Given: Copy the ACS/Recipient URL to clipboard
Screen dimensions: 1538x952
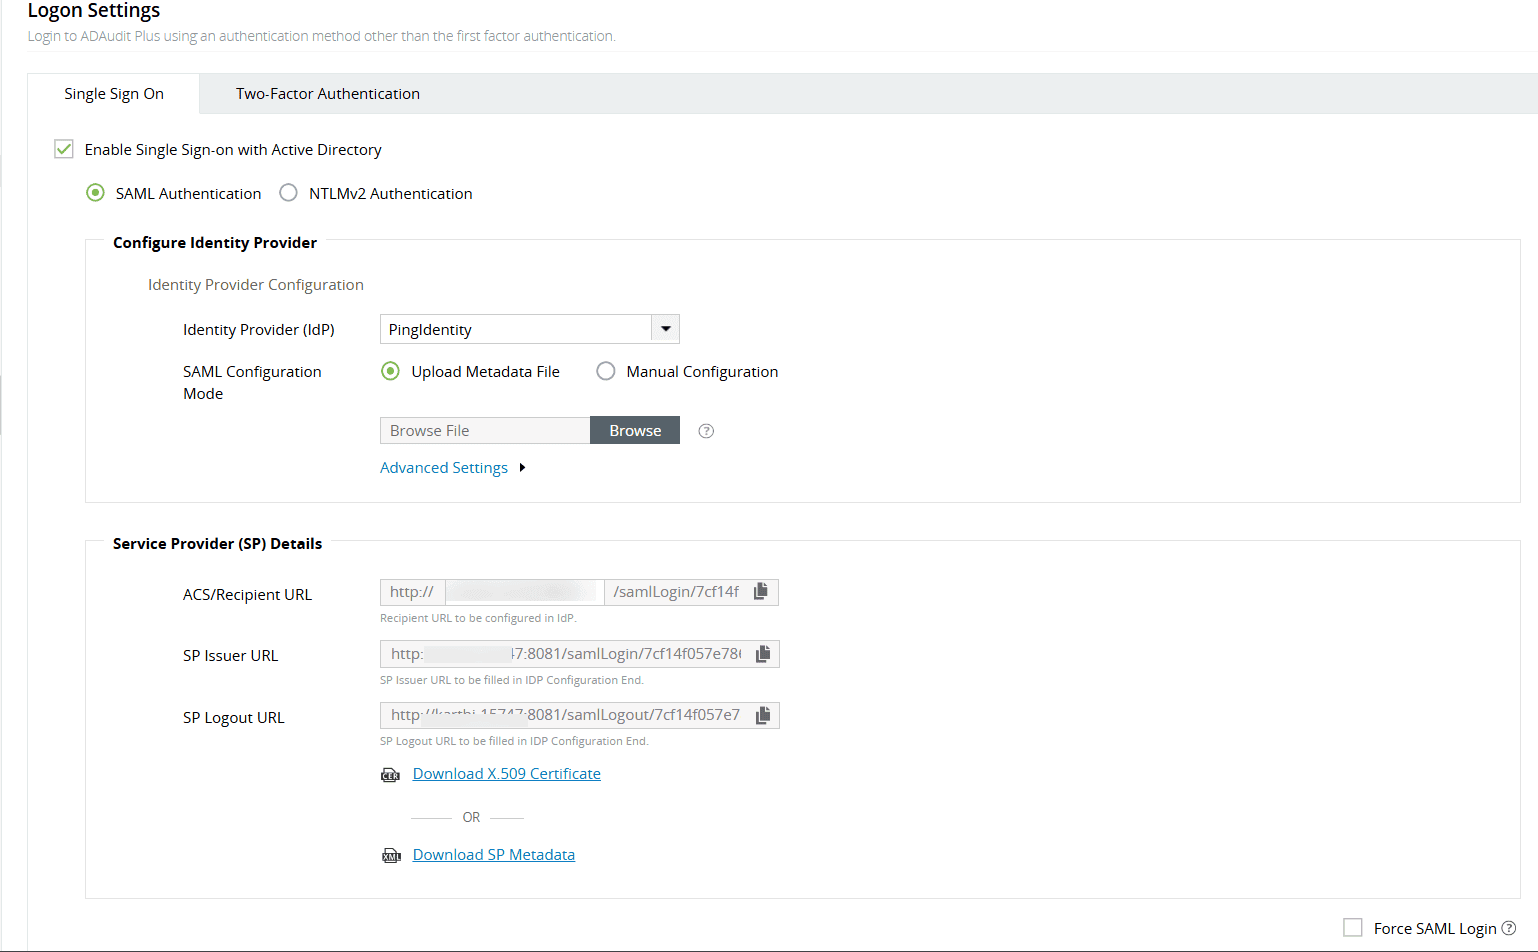Looking at the screenshot, I should 761,591.
